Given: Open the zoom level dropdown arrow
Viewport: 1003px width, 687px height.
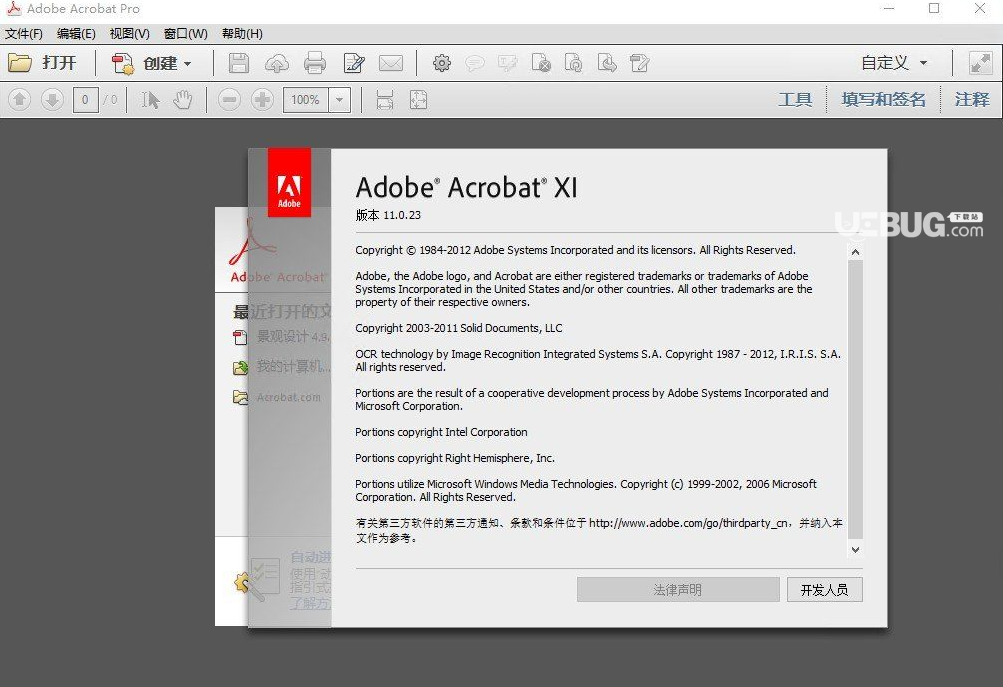Looking at the screenshot, I should tap(340, 100).
